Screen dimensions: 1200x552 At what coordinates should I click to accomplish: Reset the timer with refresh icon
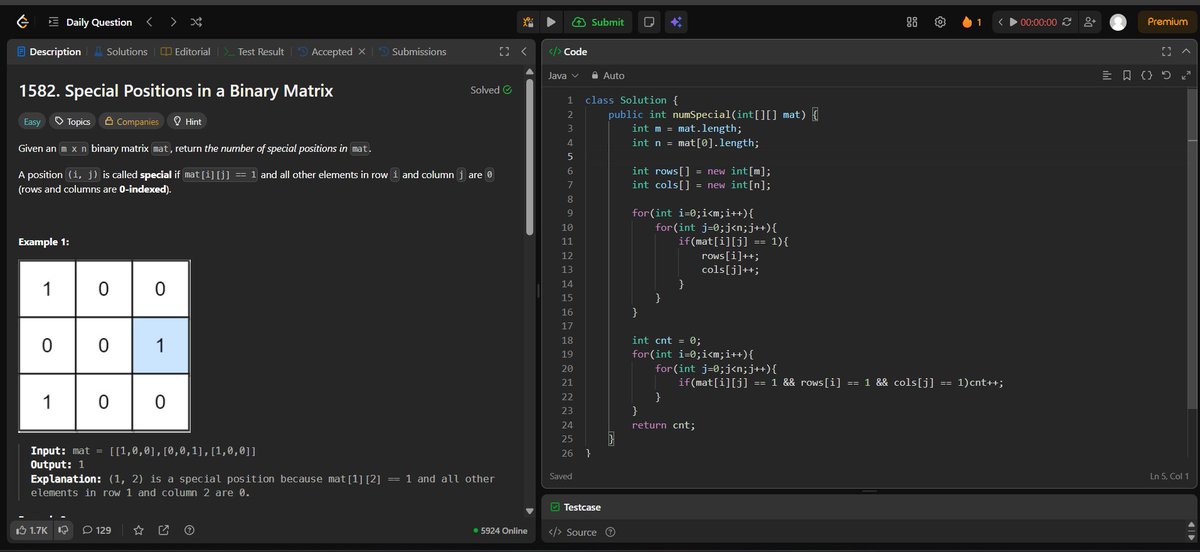(1067, 22)
